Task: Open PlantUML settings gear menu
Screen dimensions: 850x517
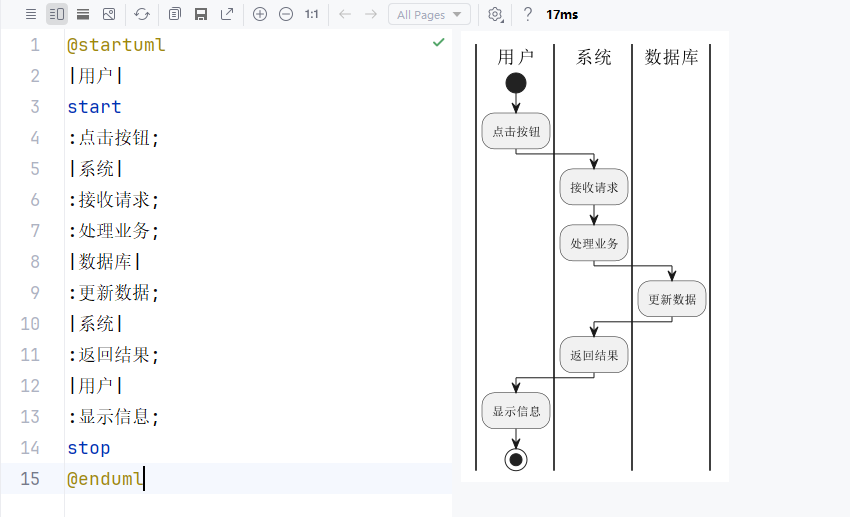Action: point(495,15)
